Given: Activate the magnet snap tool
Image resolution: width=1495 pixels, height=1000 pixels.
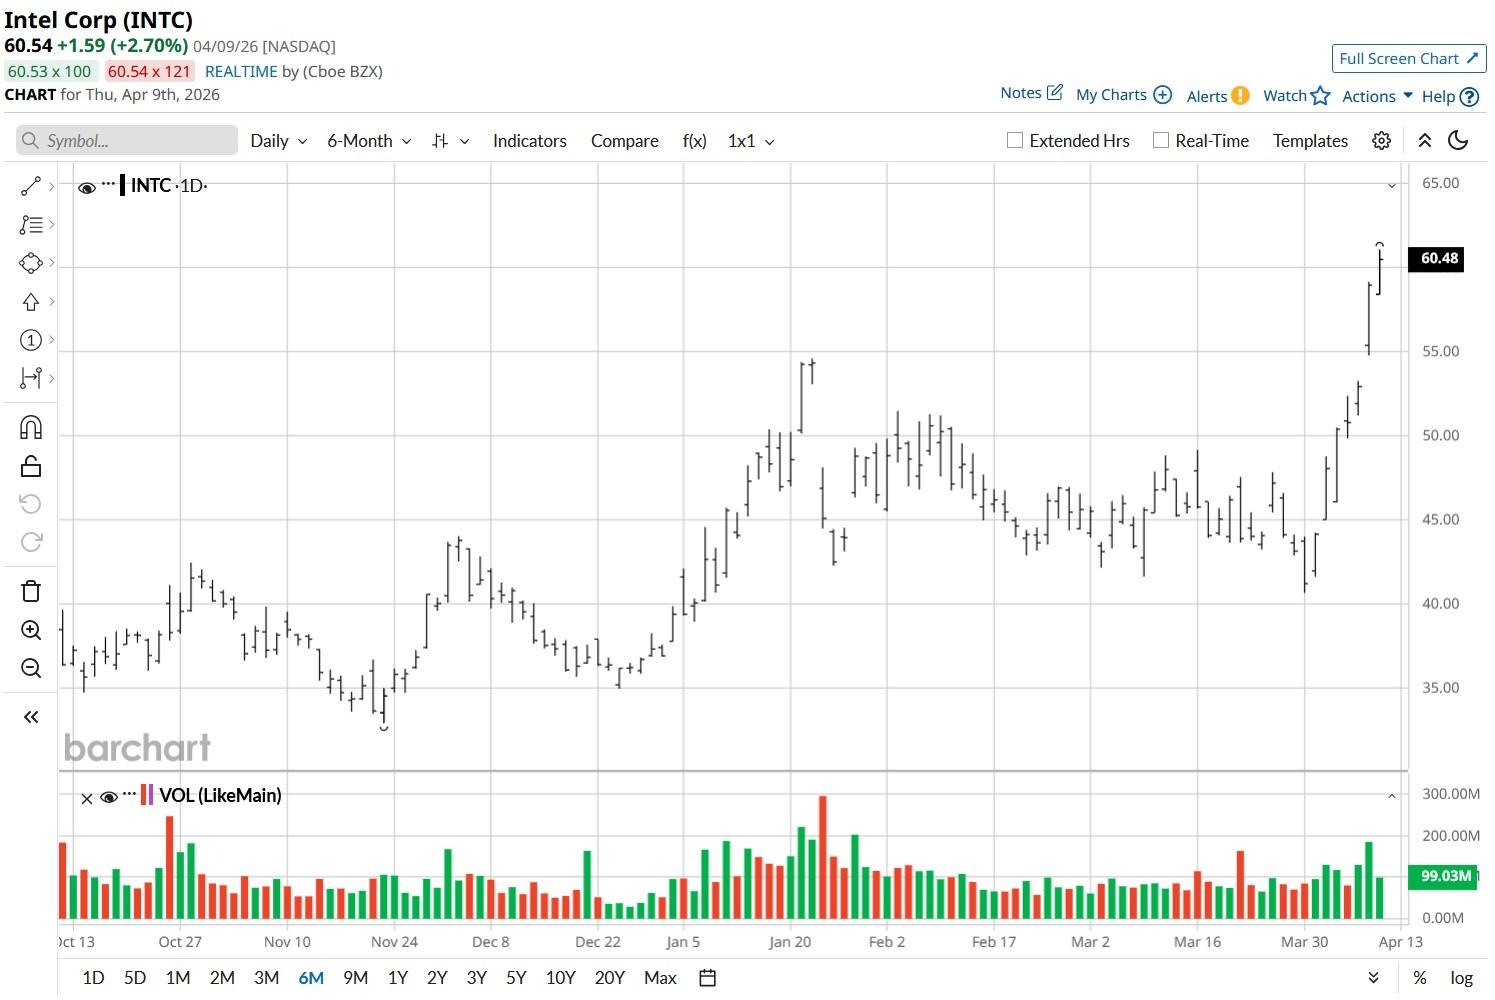Looking at the screenshot, I should (31, 428).
